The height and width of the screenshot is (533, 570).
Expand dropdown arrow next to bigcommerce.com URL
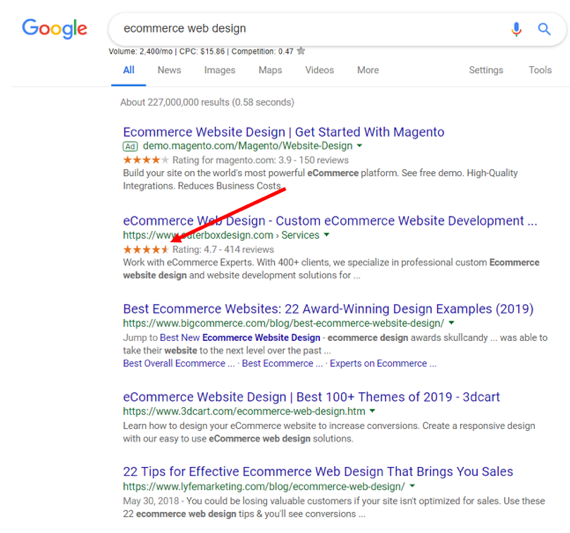[451, 323]
